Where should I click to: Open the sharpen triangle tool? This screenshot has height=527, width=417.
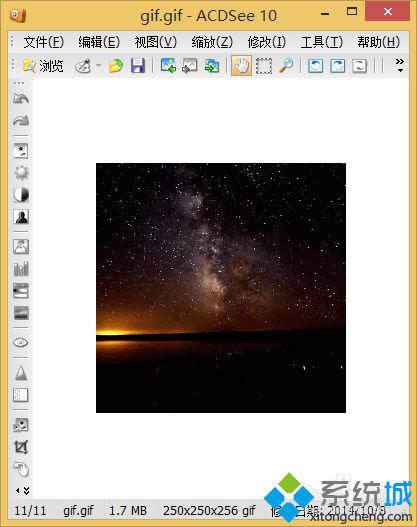point(21,373)
